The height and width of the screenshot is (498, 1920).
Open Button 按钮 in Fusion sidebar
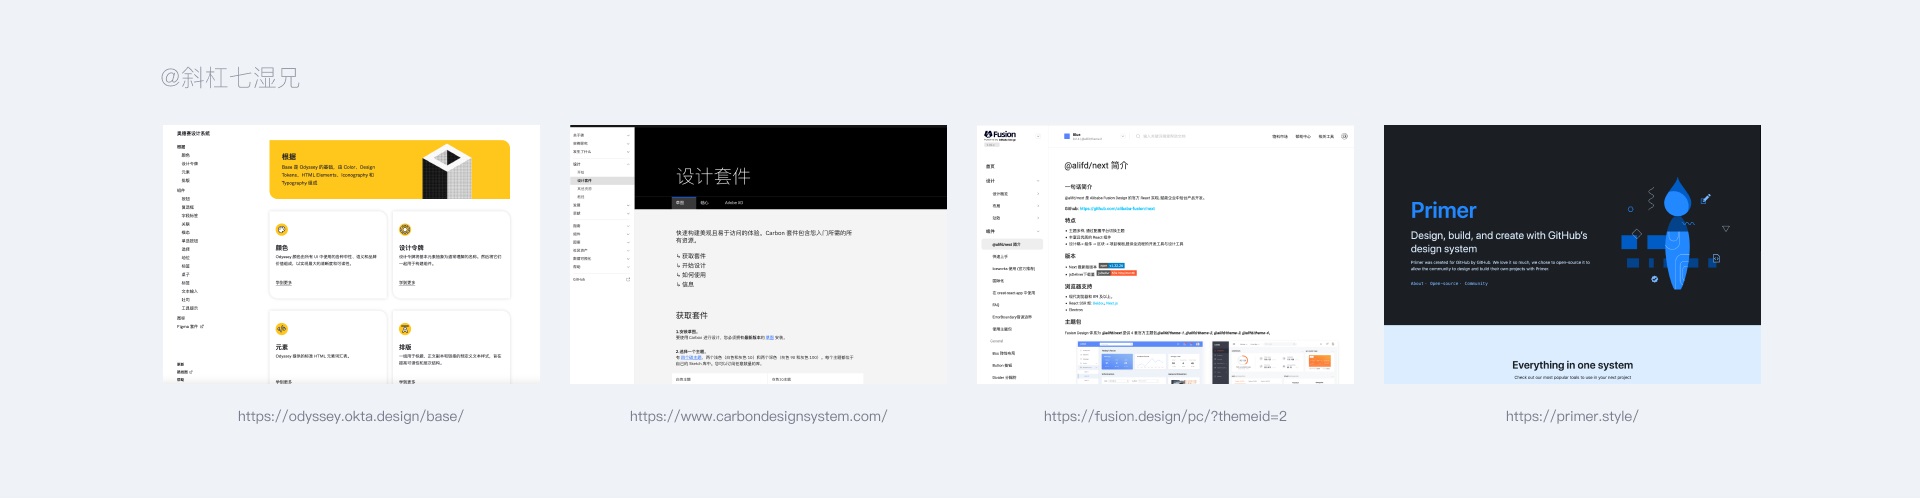[1004, 365]
